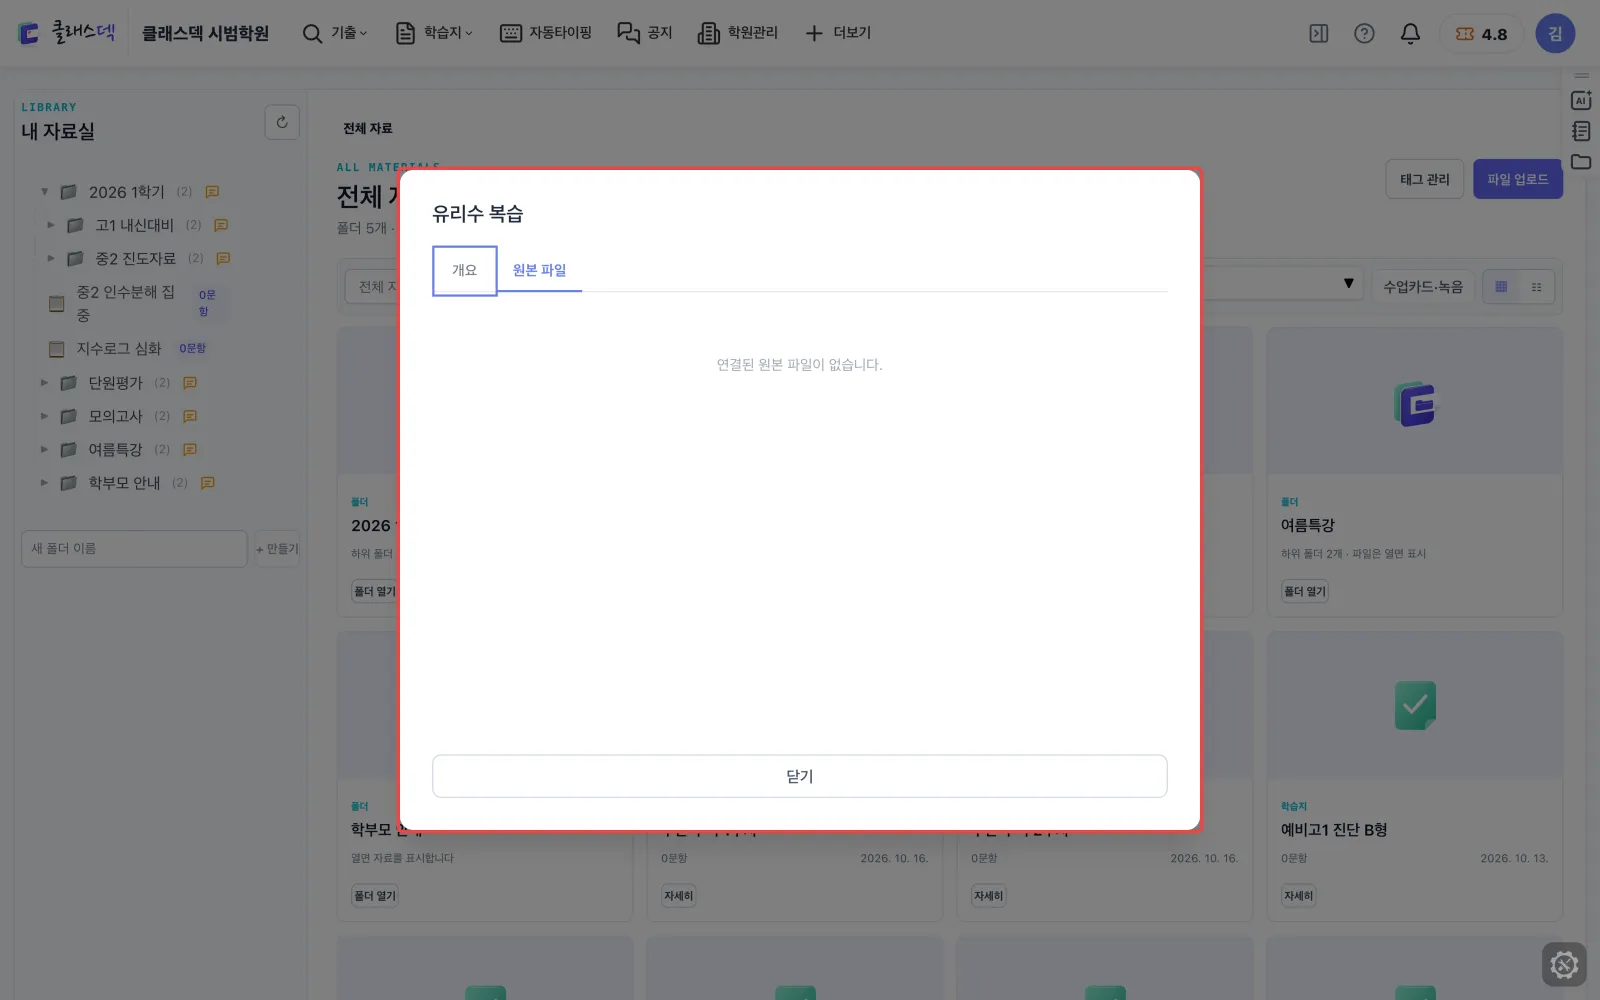Click the note icon beside 모의고사
Viewport: 1600px width, 1000px height.
[x=190, y=416]
